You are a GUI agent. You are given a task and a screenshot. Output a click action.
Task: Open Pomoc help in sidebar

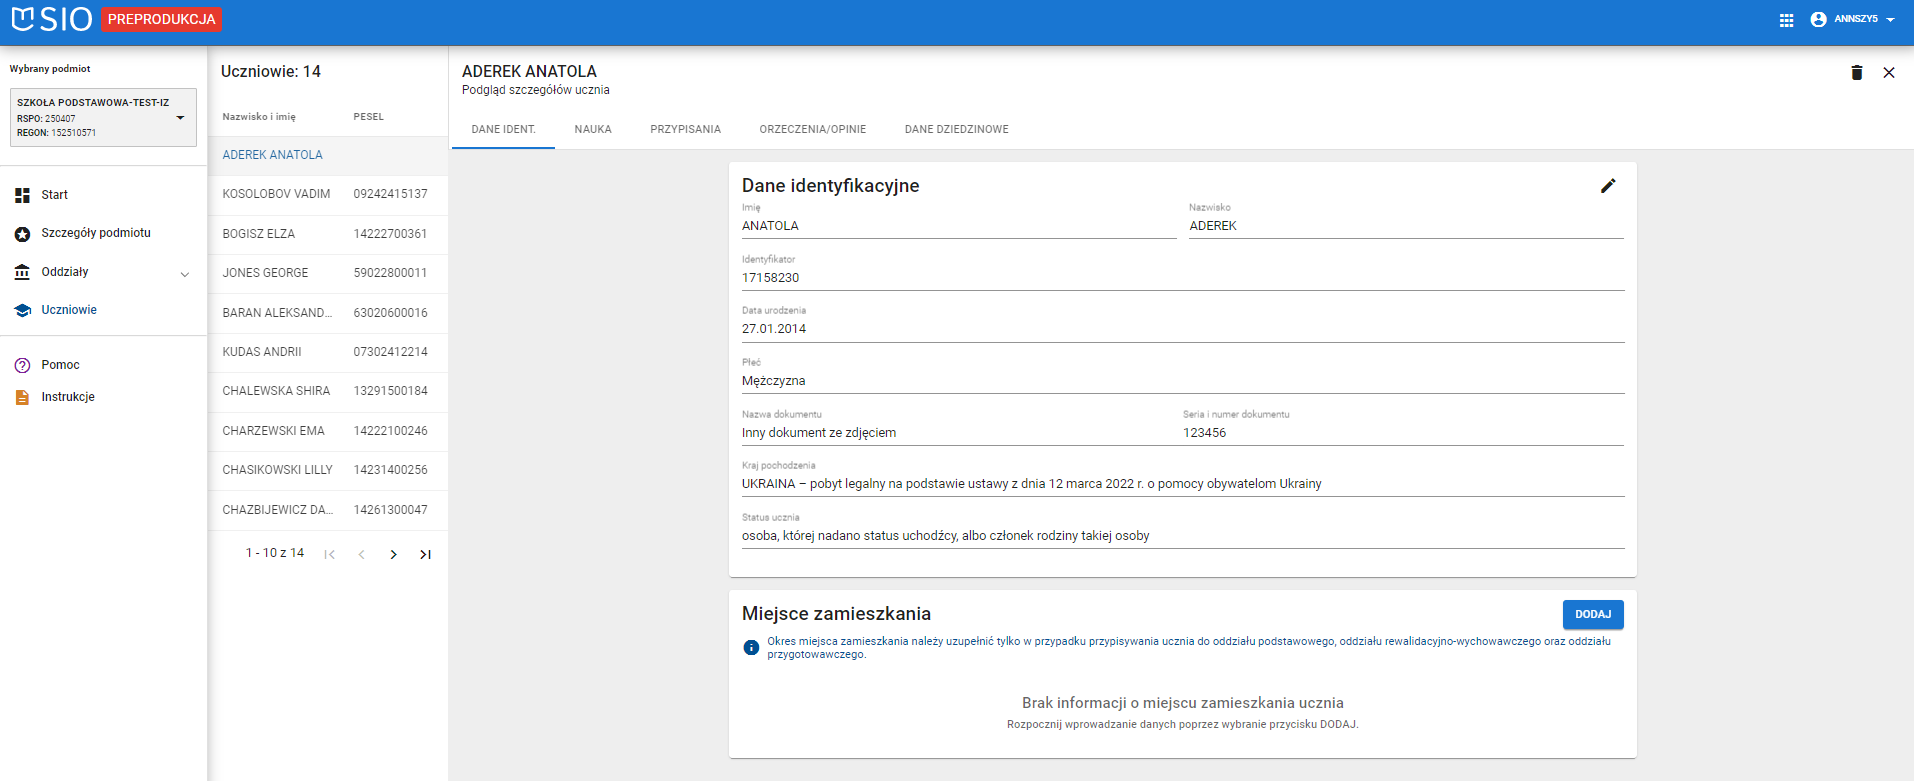pyautogui.click(x=60, y=365)
